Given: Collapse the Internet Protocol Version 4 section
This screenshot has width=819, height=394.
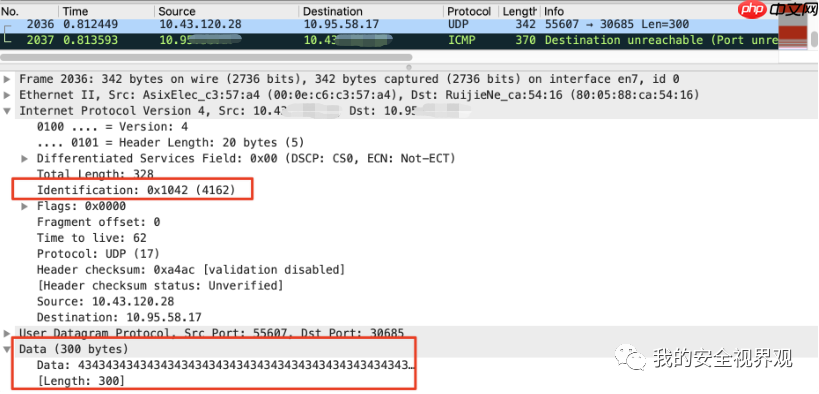Looking at the screenshot, I should point(7,111).
